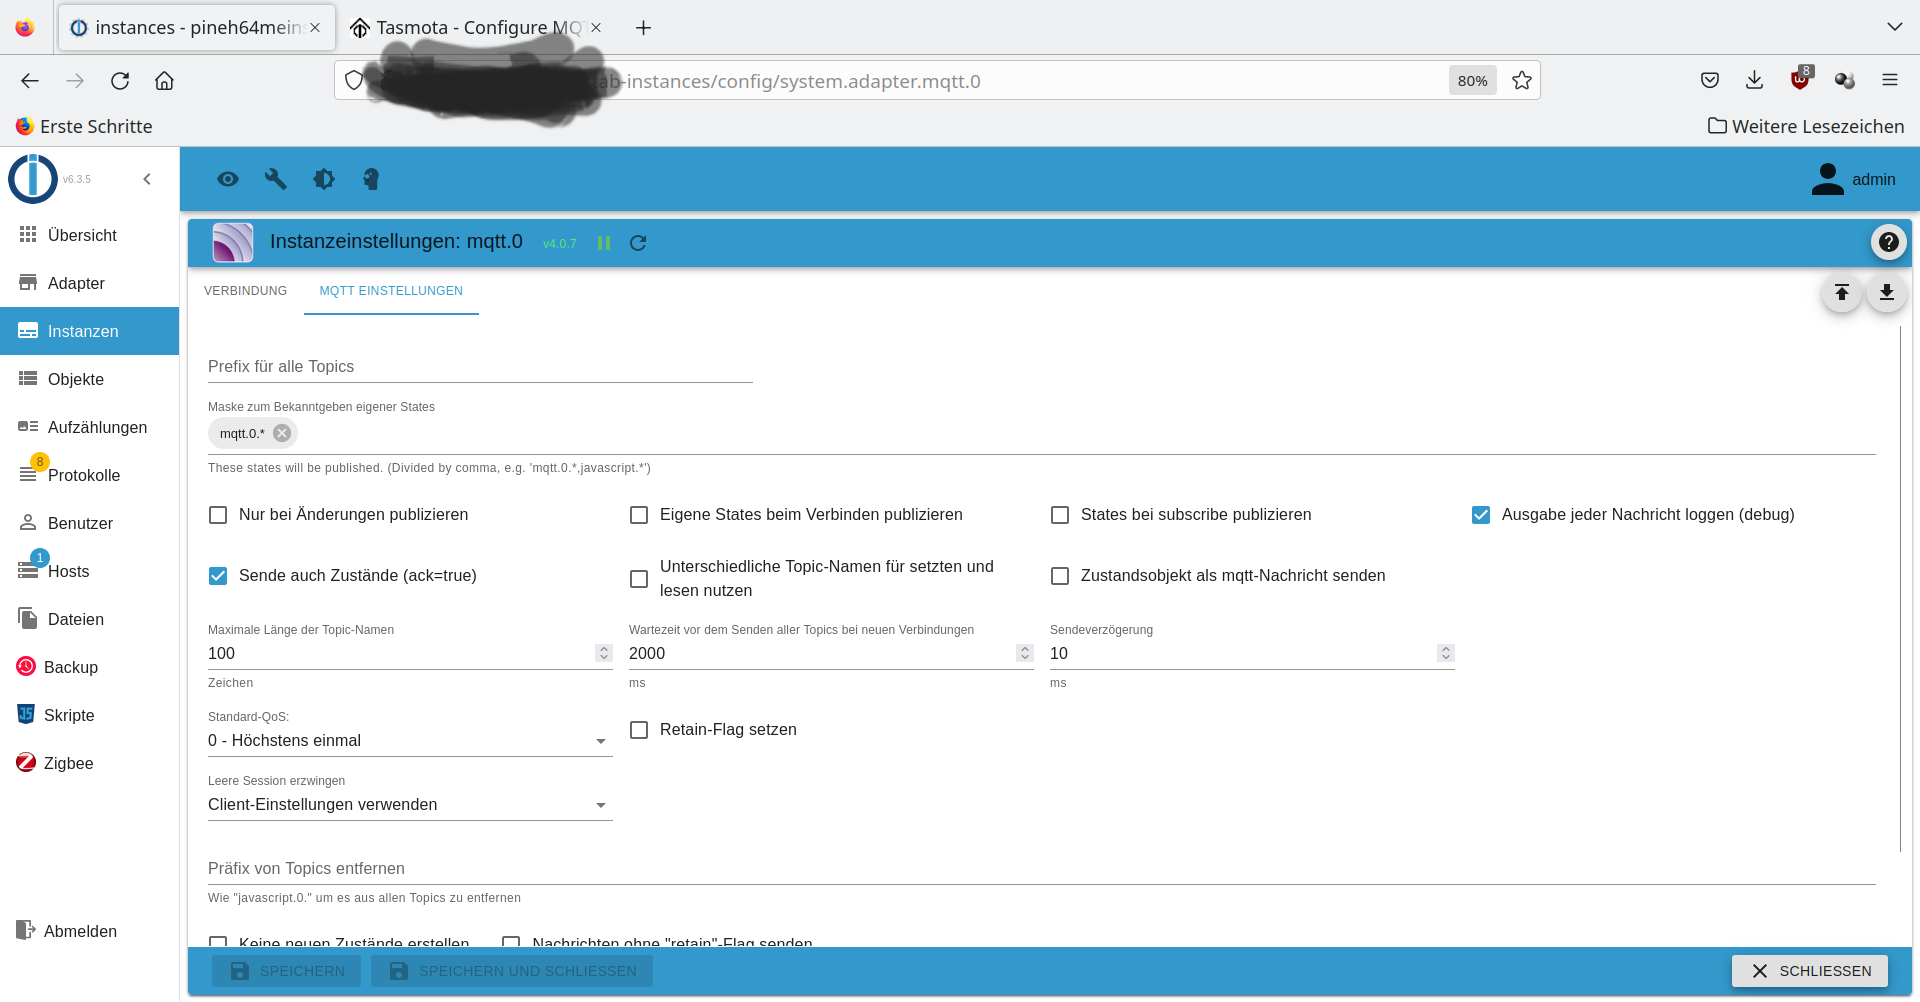Open the wrench settings icon
Image resolution: width=1920 pixels, height=1002 pixels.
276,179
